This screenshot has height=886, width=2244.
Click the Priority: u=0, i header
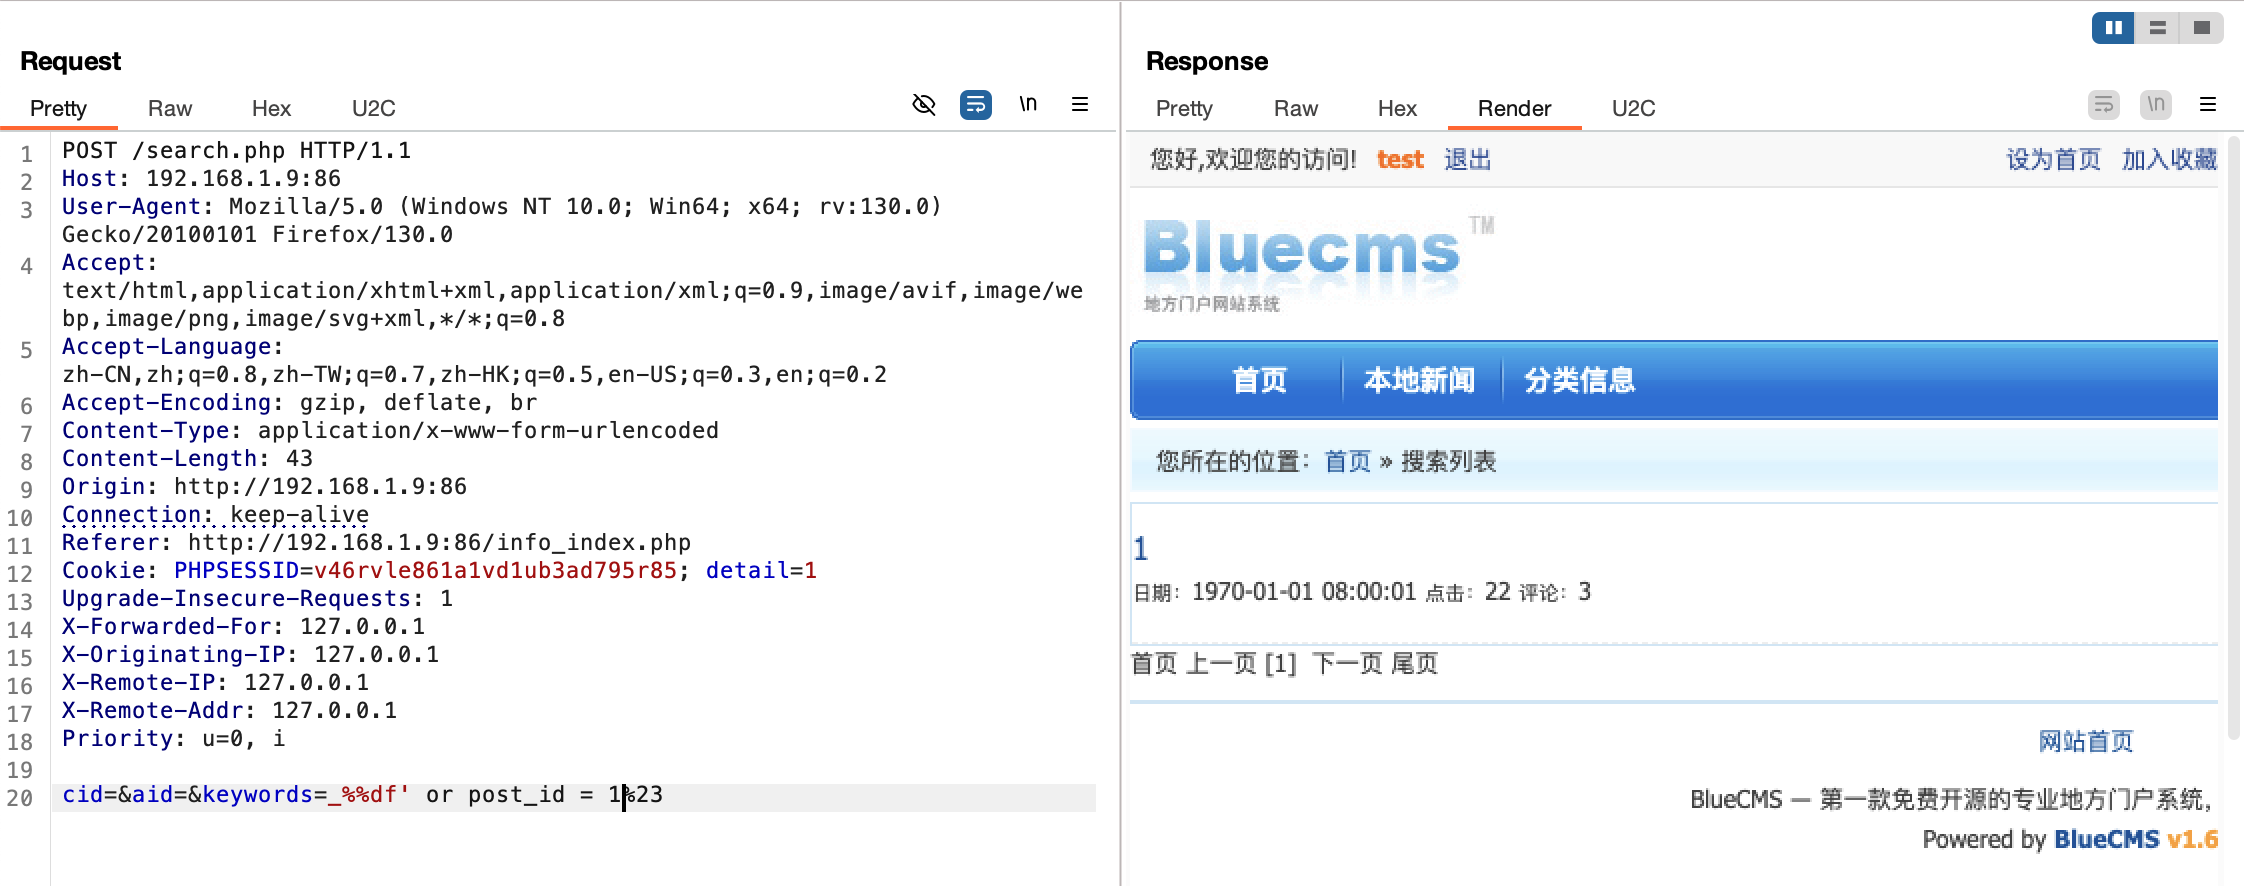pyautogui.click(x=173, y=738)
